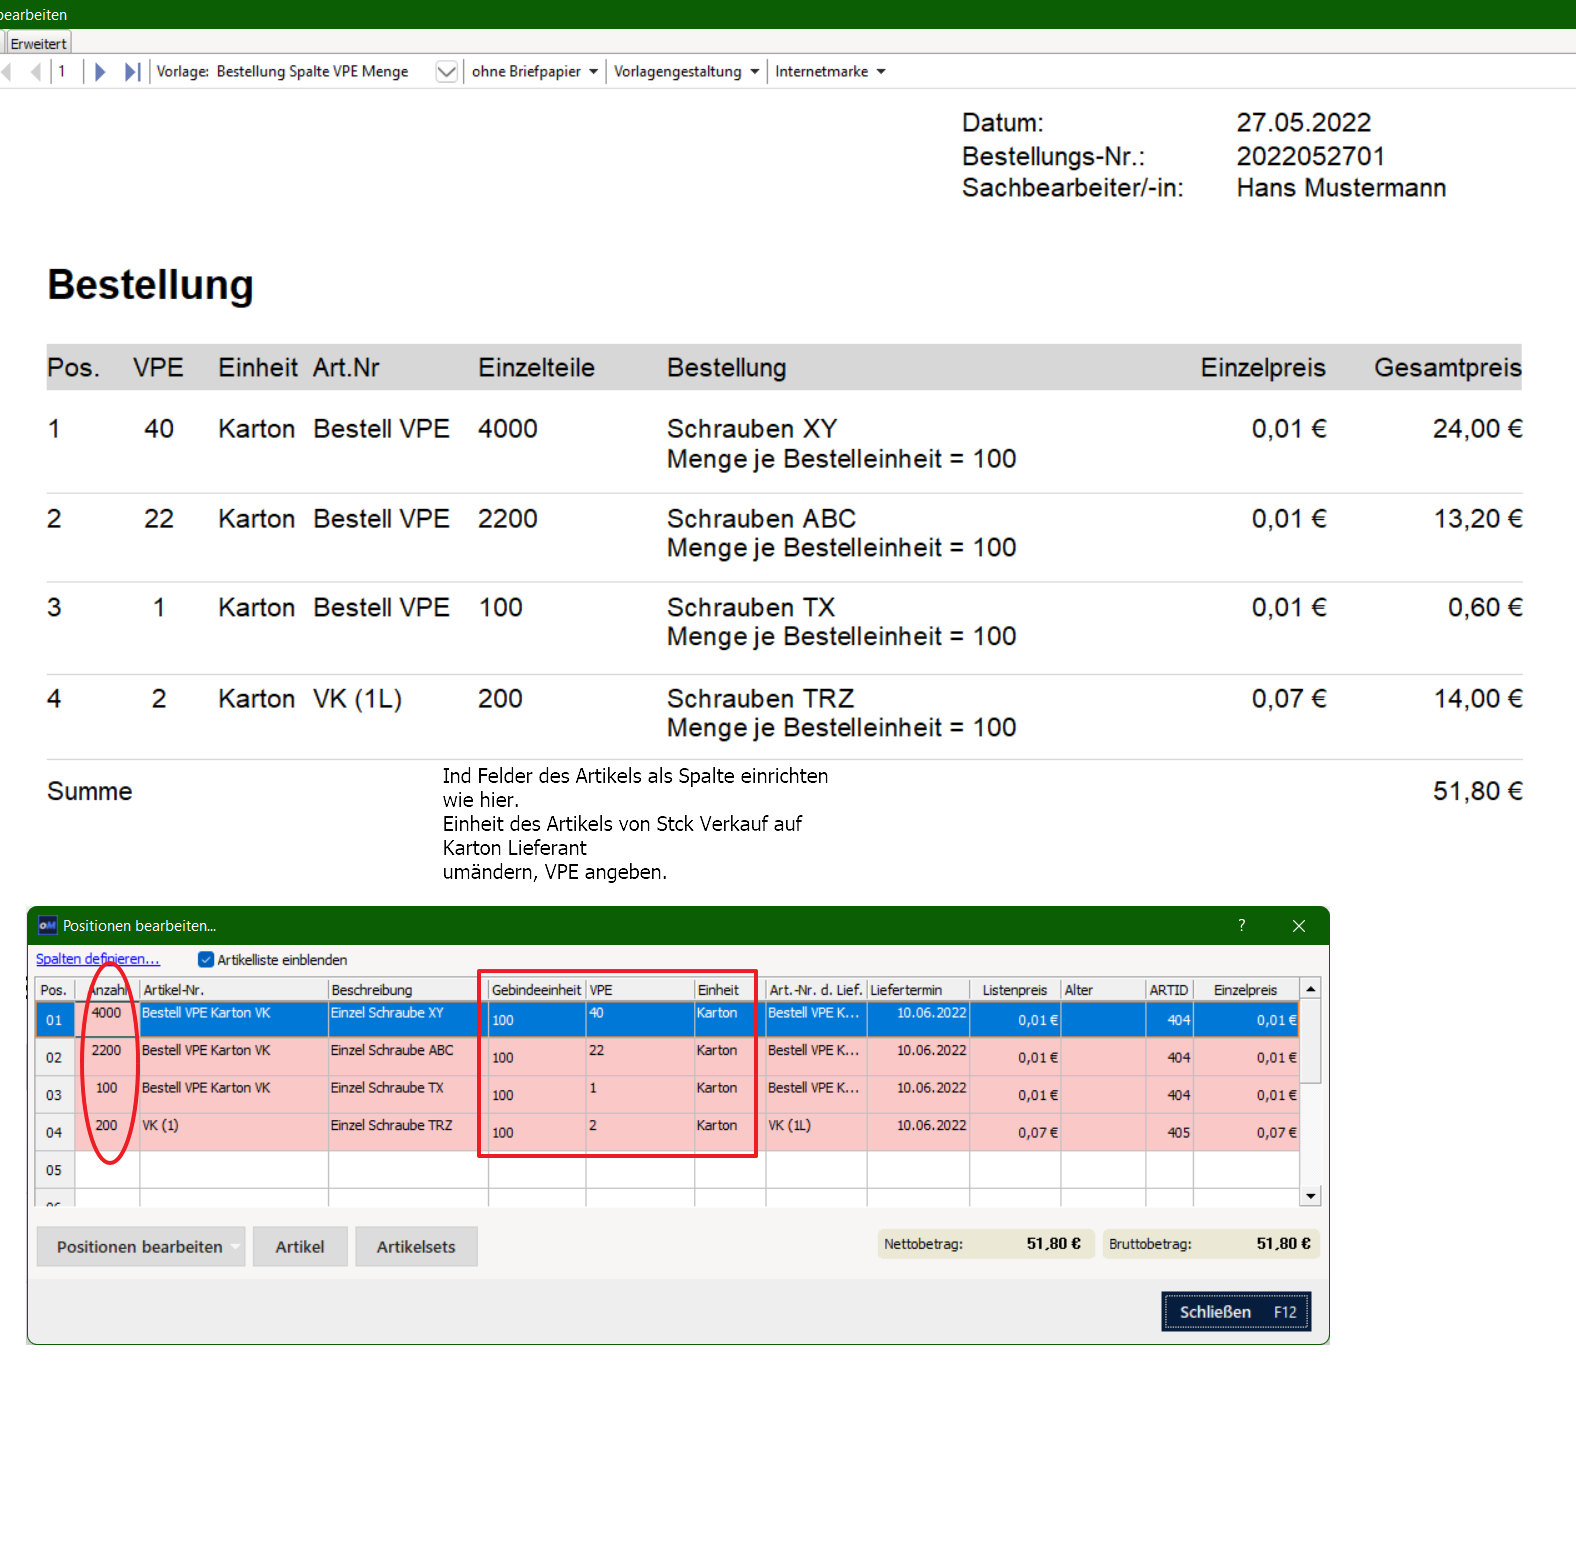Image resolution: width=1576 pixels, height=1550 pixels.
Task: Click the ARTID column header
Action: click(1168, 990)
